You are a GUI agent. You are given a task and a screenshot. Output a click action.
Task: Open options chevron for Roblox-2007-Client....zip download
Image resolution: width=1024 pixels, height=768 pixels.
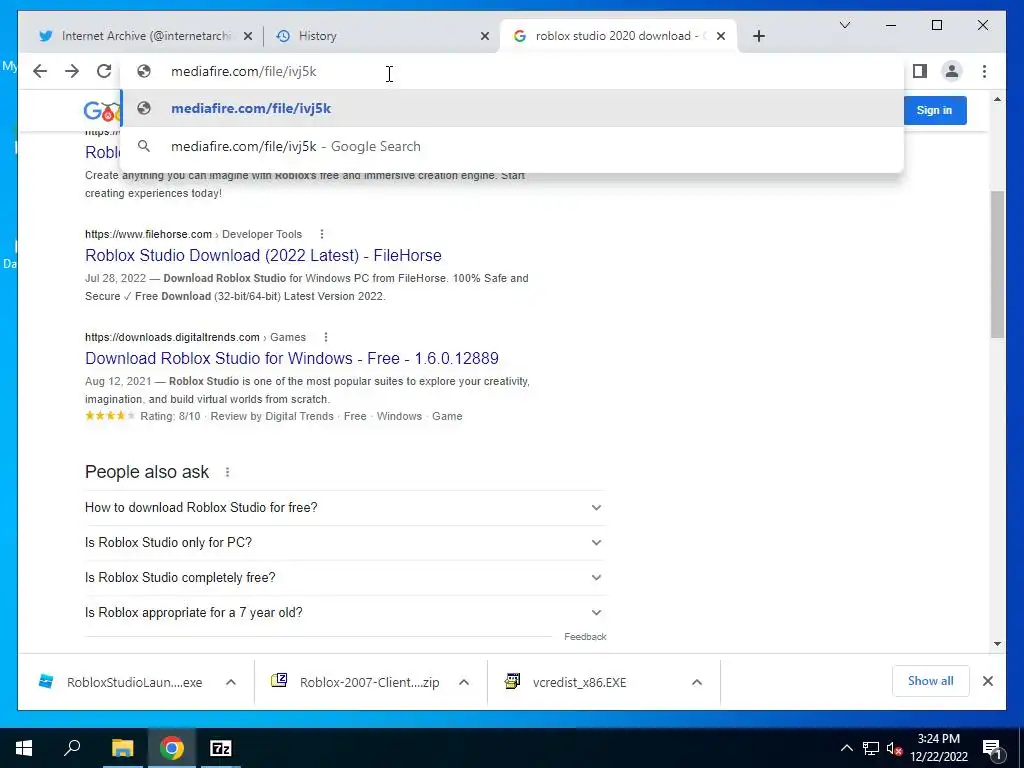pos(464,682)
